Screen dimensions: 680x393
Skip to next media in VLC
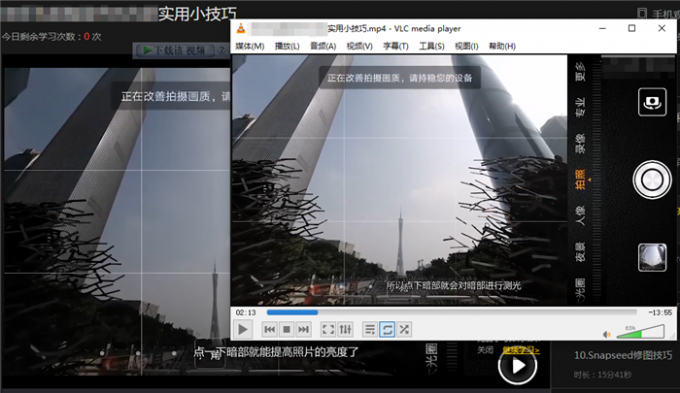pos(304,330)
